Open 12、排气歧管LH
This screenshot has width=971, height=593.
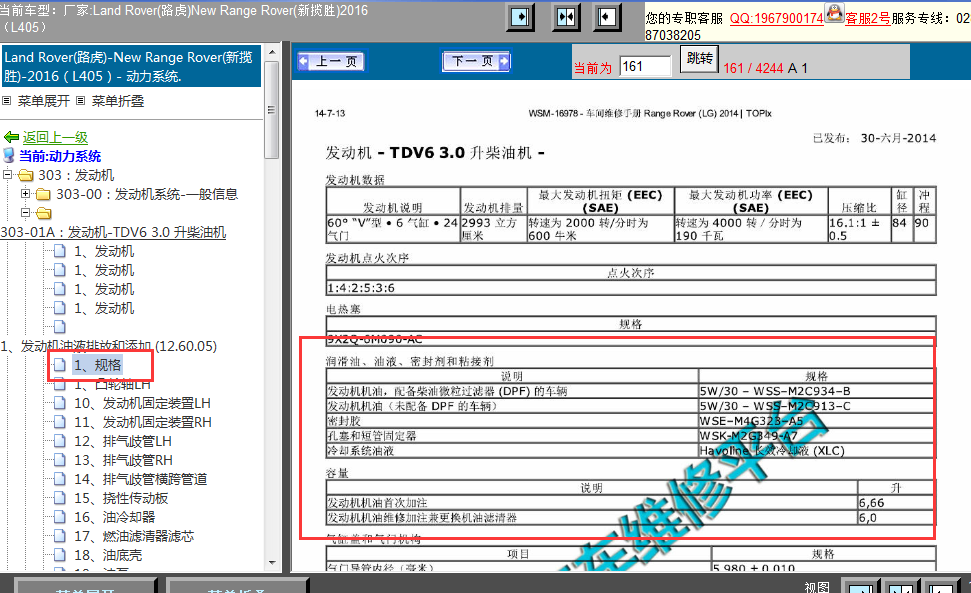point(123,441)
